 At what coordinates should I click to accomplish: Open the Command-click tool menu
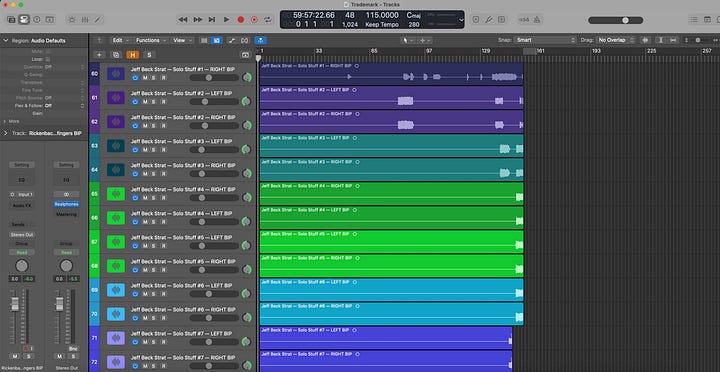tap(424, 40)
